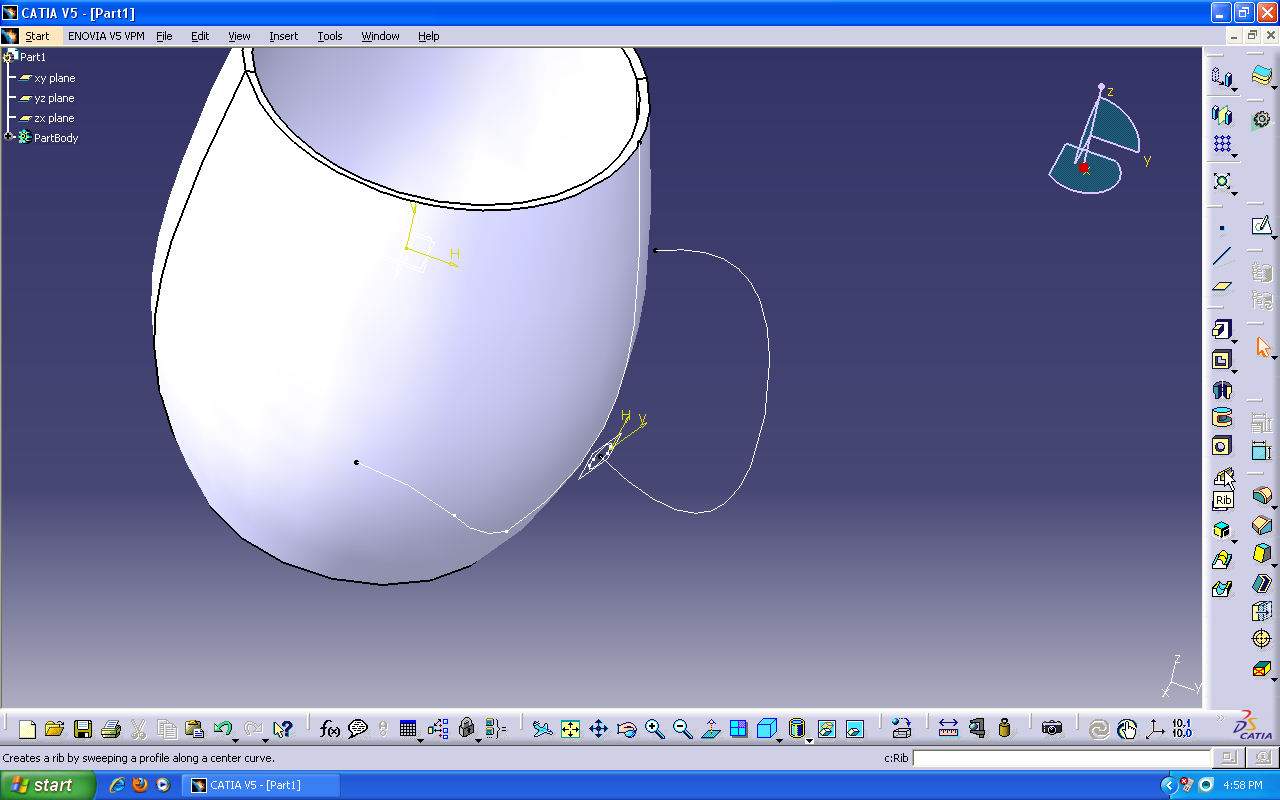The width and height of the screenshot is (1280, 800).
Task: Click the power input command field
Action: click(1060, 758)
